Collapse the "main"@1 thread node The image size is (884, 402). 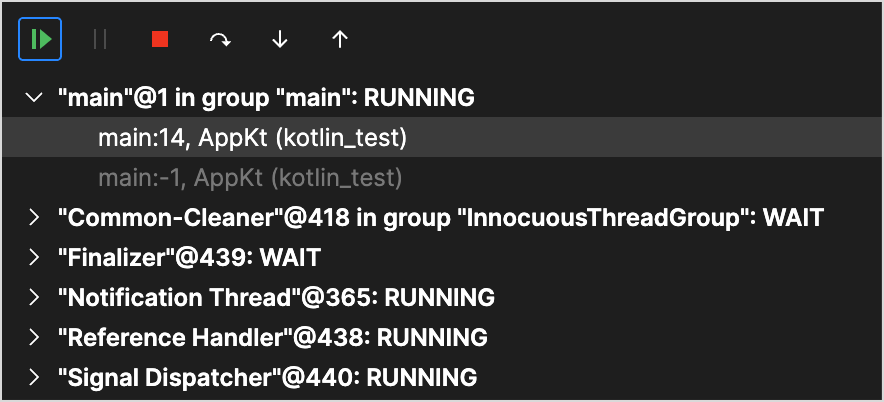[x=34, y=98]
